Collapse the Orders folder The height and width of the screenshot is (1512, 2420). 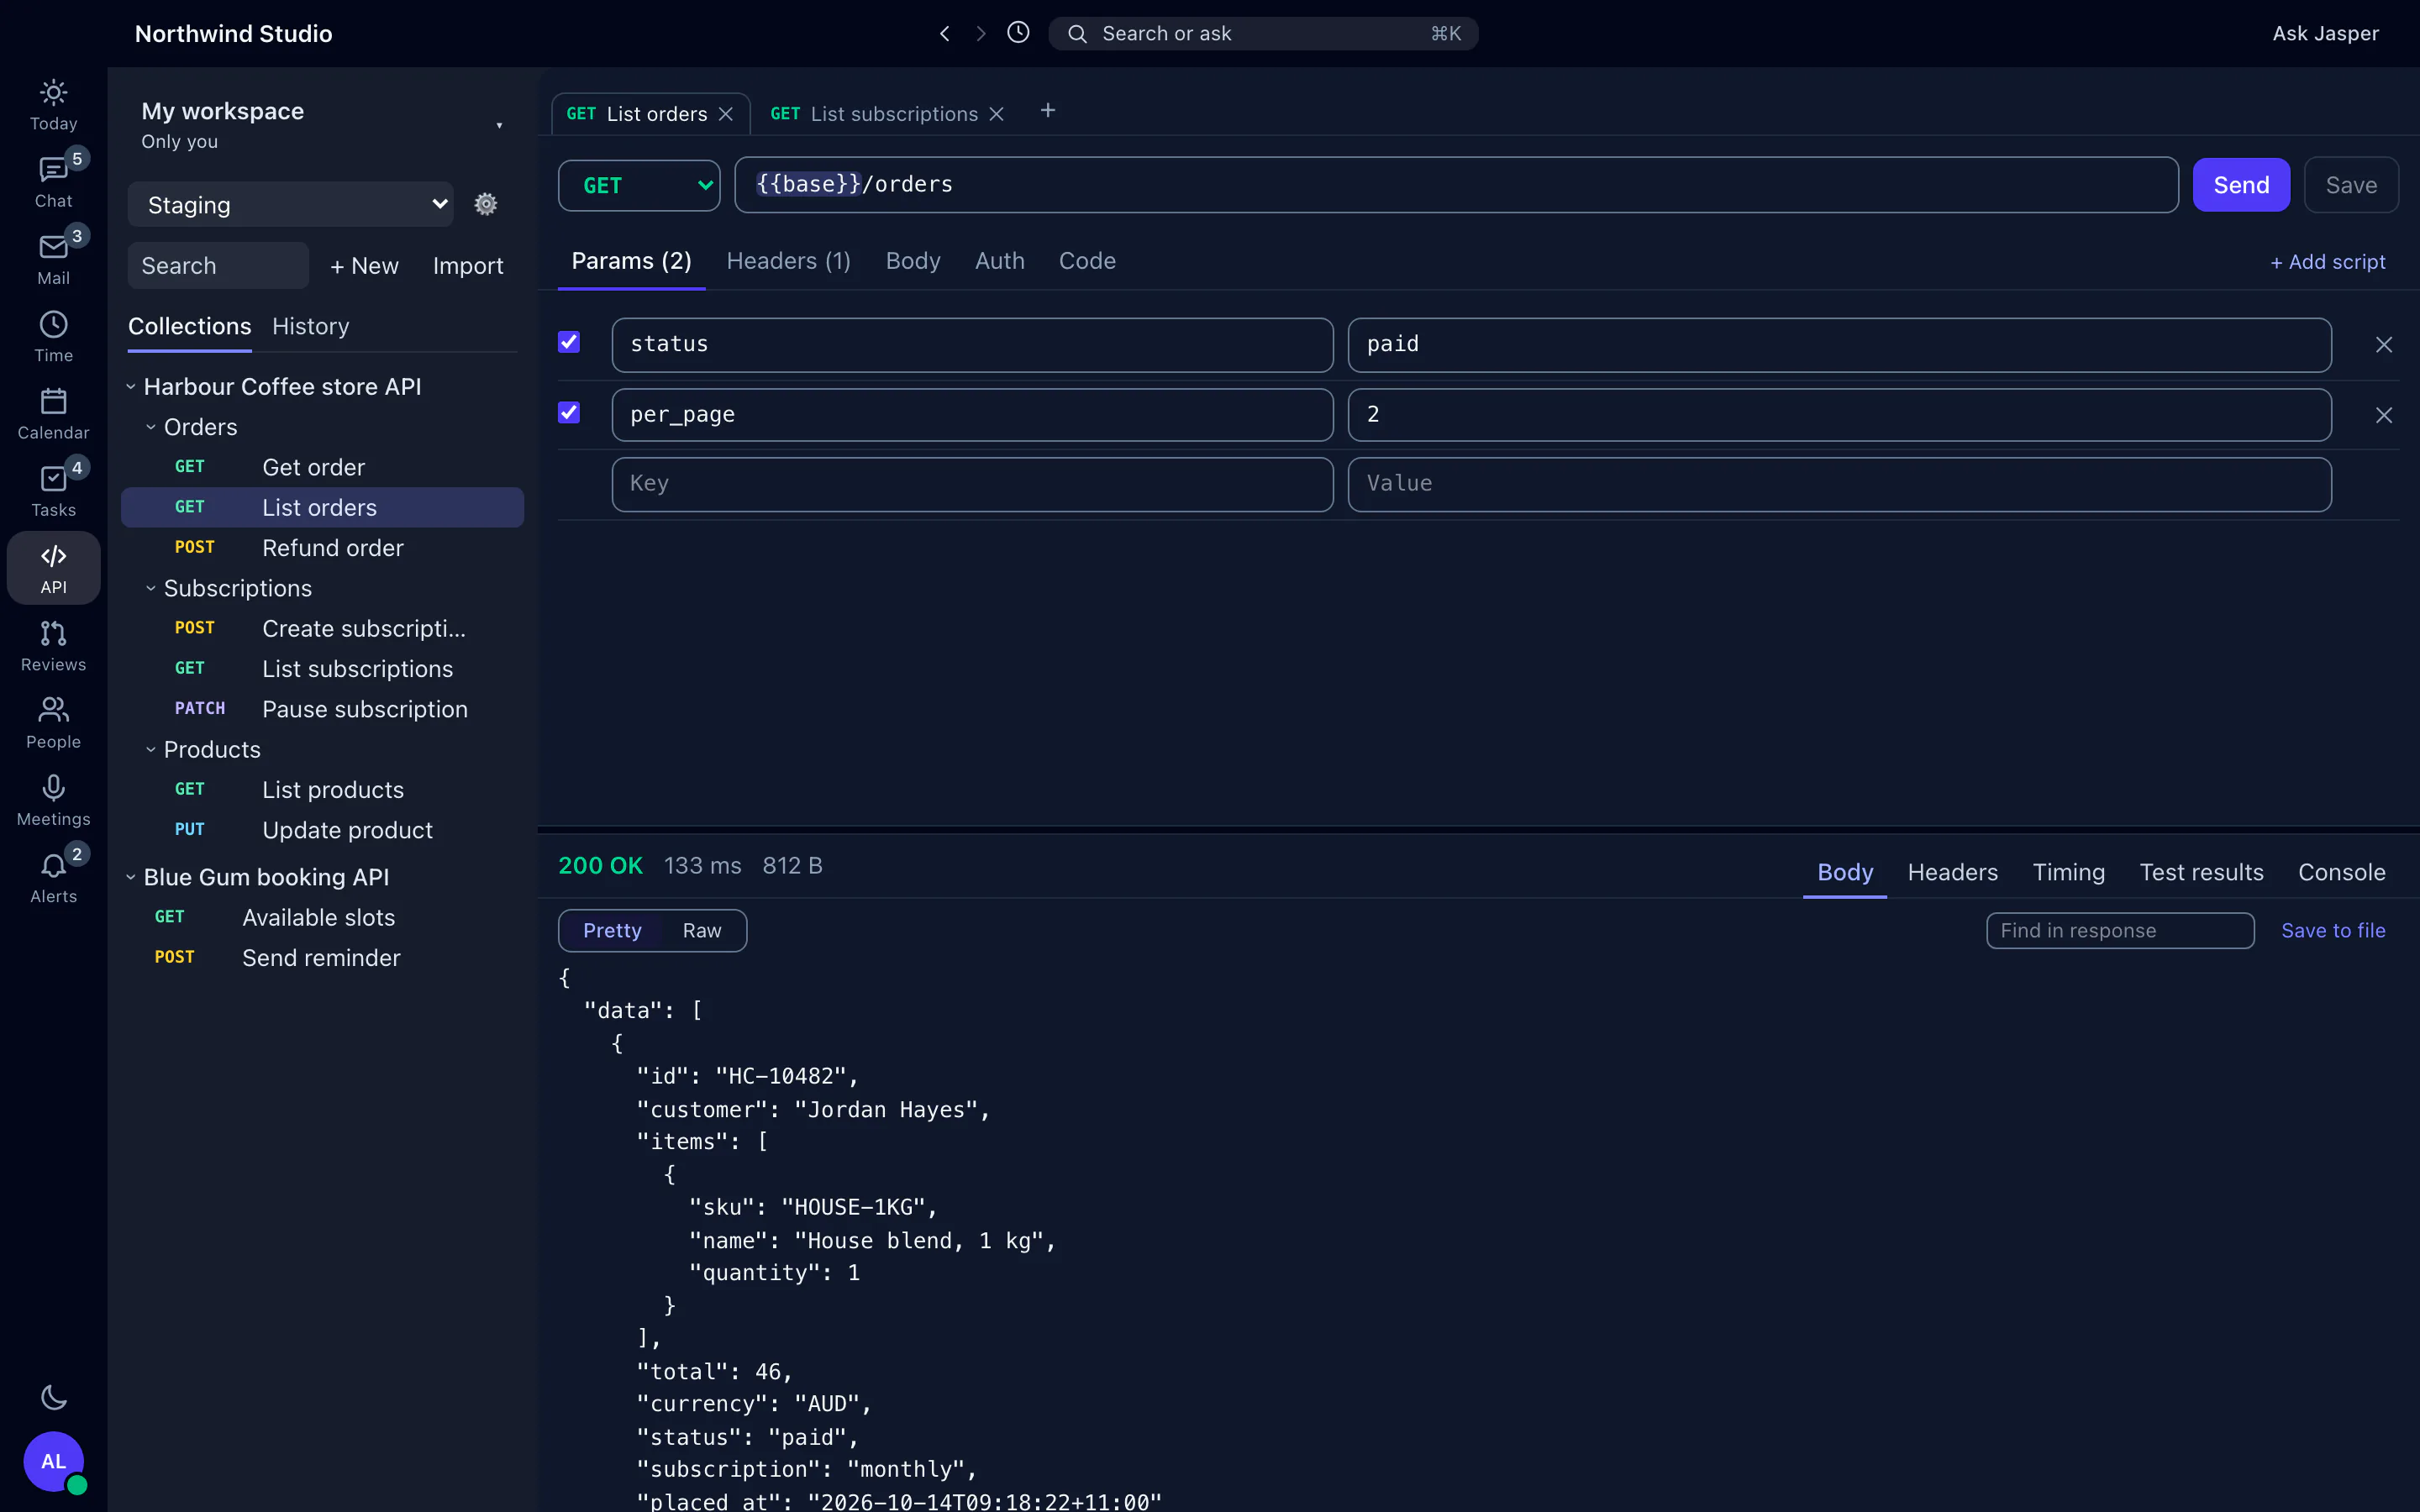coord(150,427)
